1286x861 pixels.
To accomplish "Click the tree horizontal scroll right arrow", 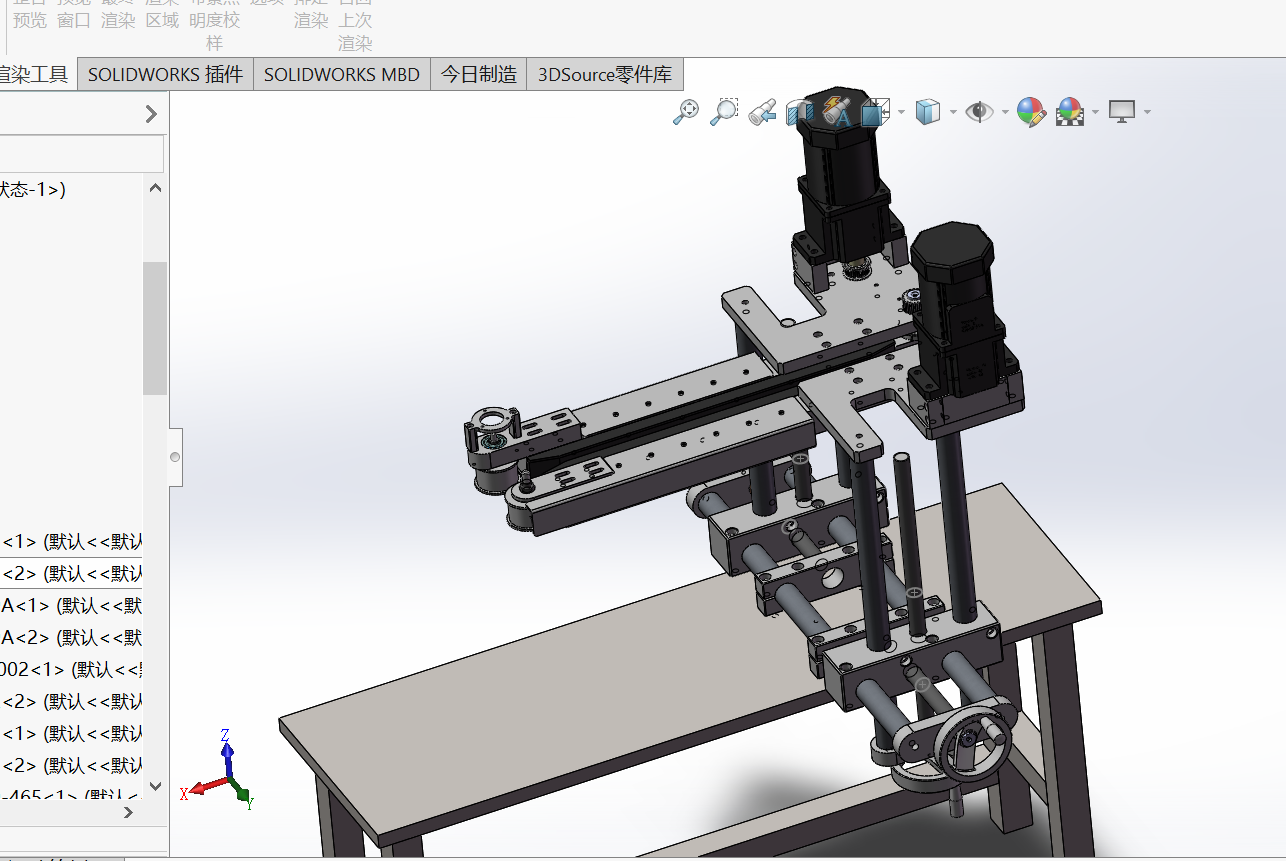I will (128, 813).
